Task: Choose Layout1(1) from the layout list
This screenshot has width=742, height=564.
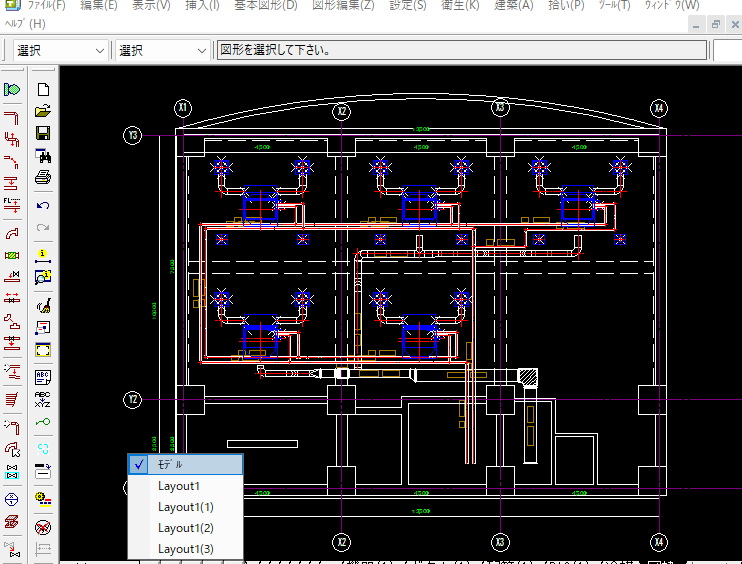Action: click(185, 507)
